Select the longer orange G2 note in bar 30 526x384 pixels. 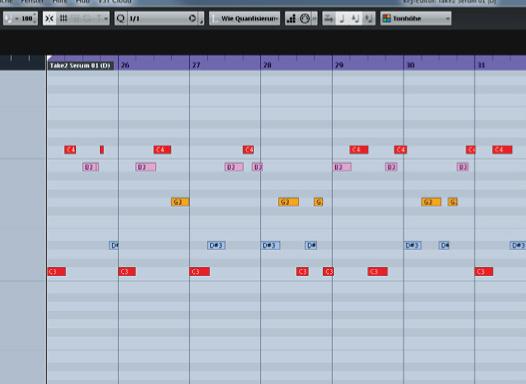(x=431, y=202)
